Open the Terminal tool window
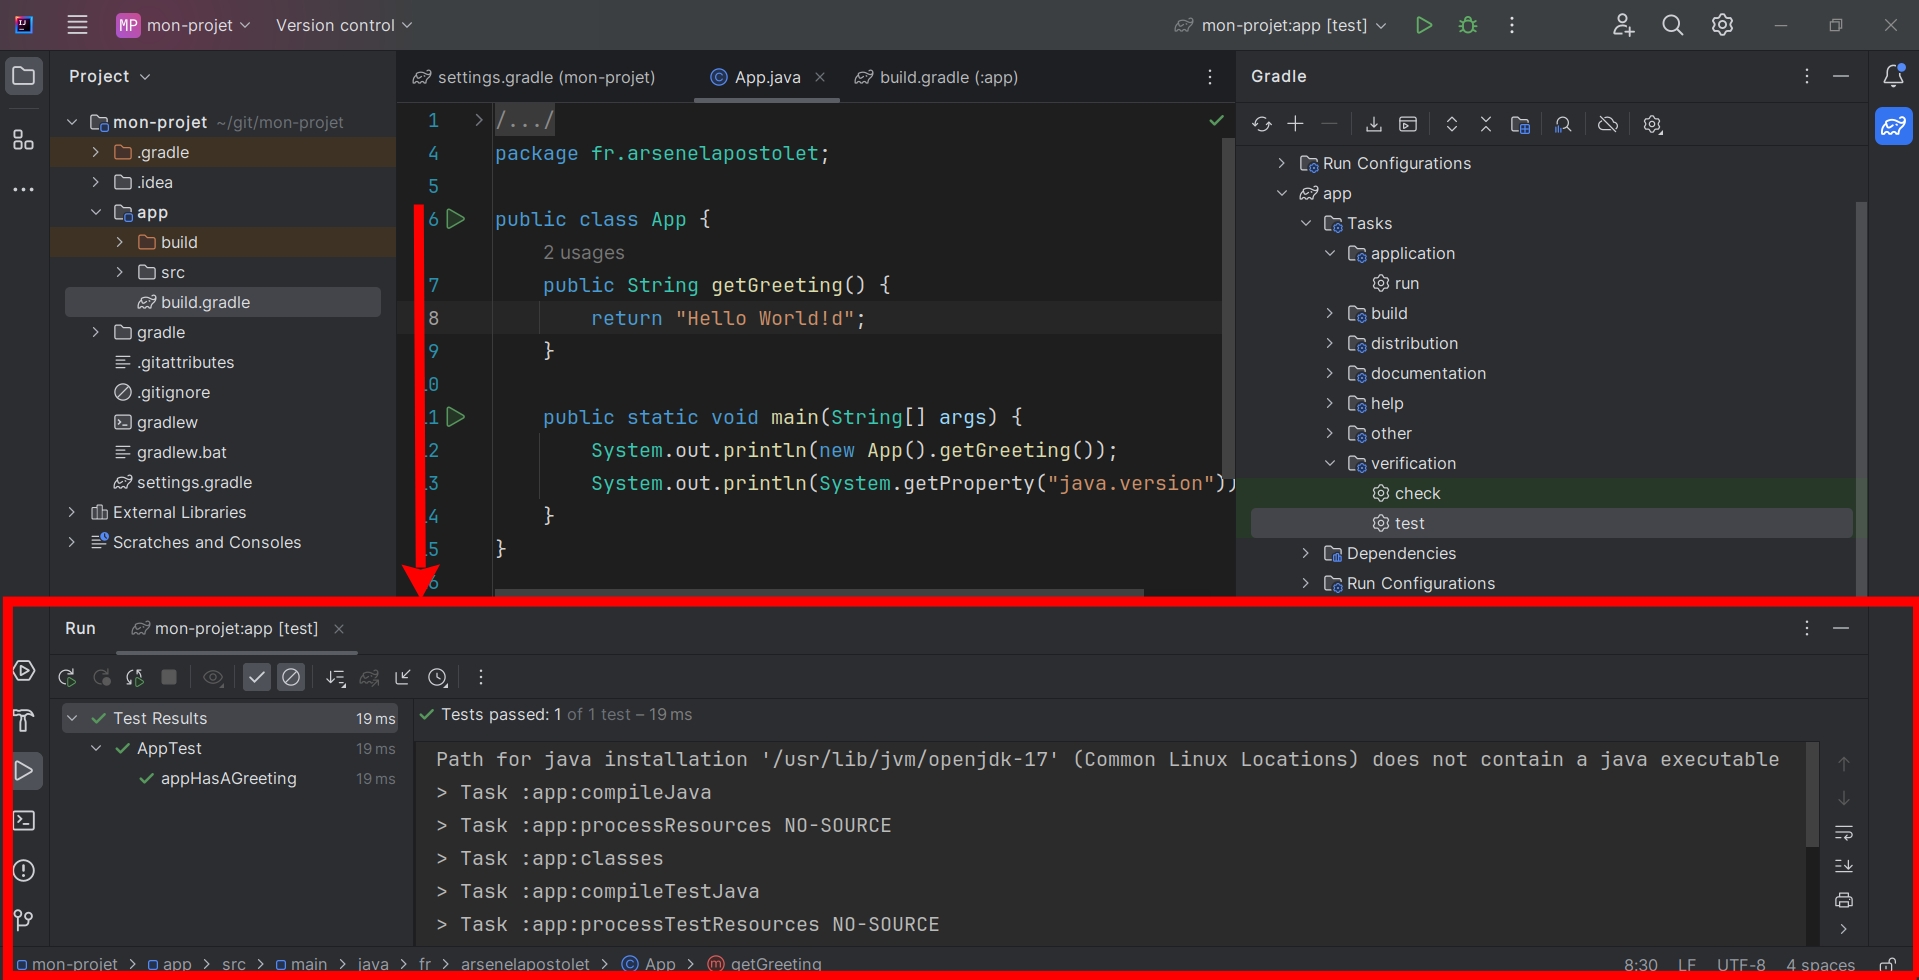Screen dimensions: 1919x980 (x=24, y=820)
